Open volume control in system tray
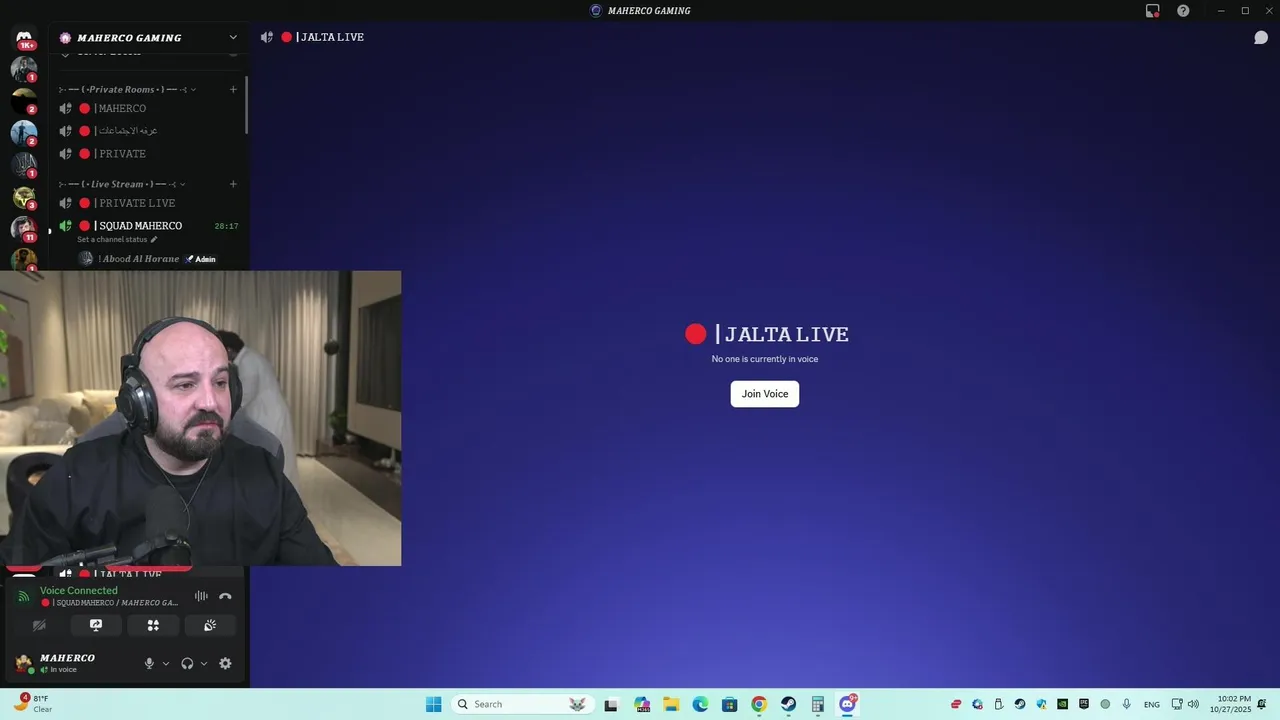 click(x=1193, y=704)
